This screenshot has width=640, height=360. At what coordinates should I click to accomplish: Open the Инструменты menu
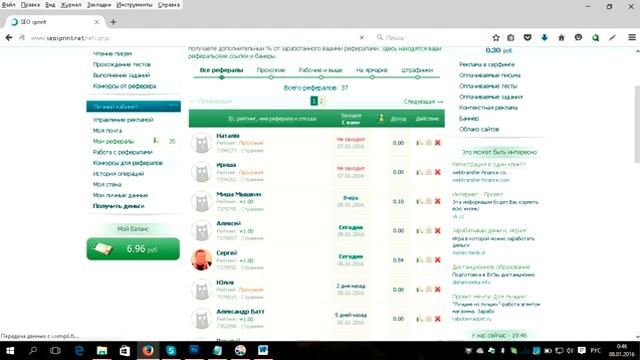click(134, 4)
